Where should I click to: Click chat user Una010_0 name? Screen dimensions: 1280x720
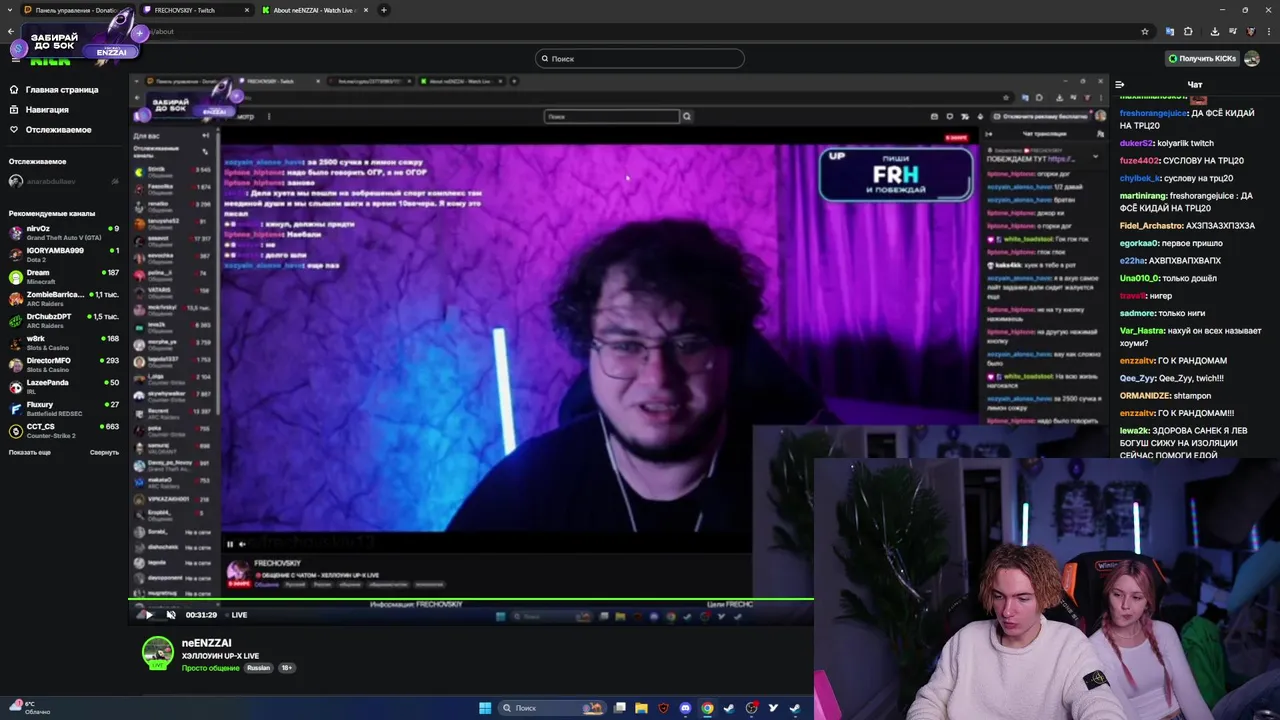[x=1139, y=278]
